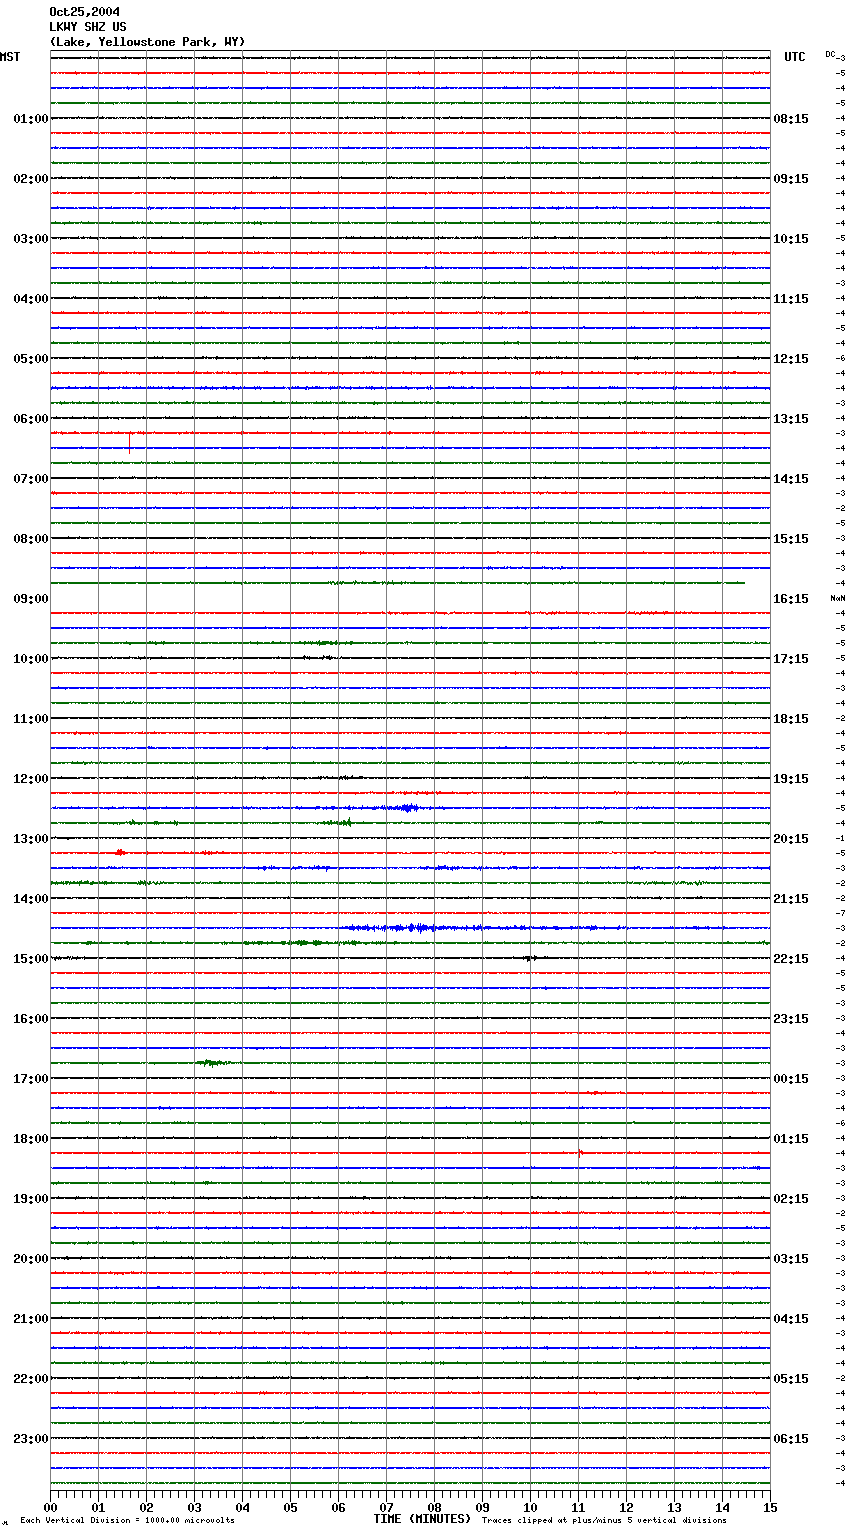
Task: Click the "05:00" MST hour label
Action: 31,359
